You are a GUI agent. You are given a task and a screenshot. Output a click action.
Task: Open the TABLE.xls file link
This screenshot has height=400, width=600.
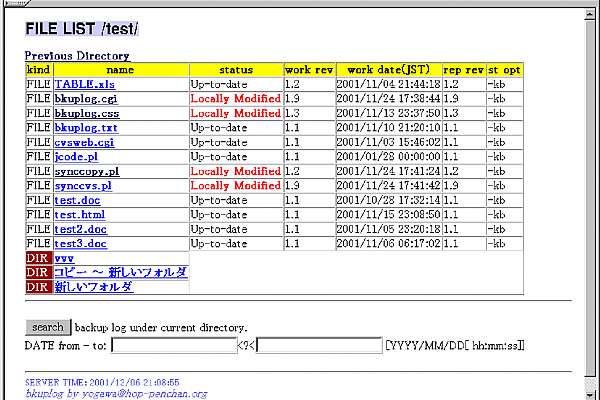coord(84,85)
